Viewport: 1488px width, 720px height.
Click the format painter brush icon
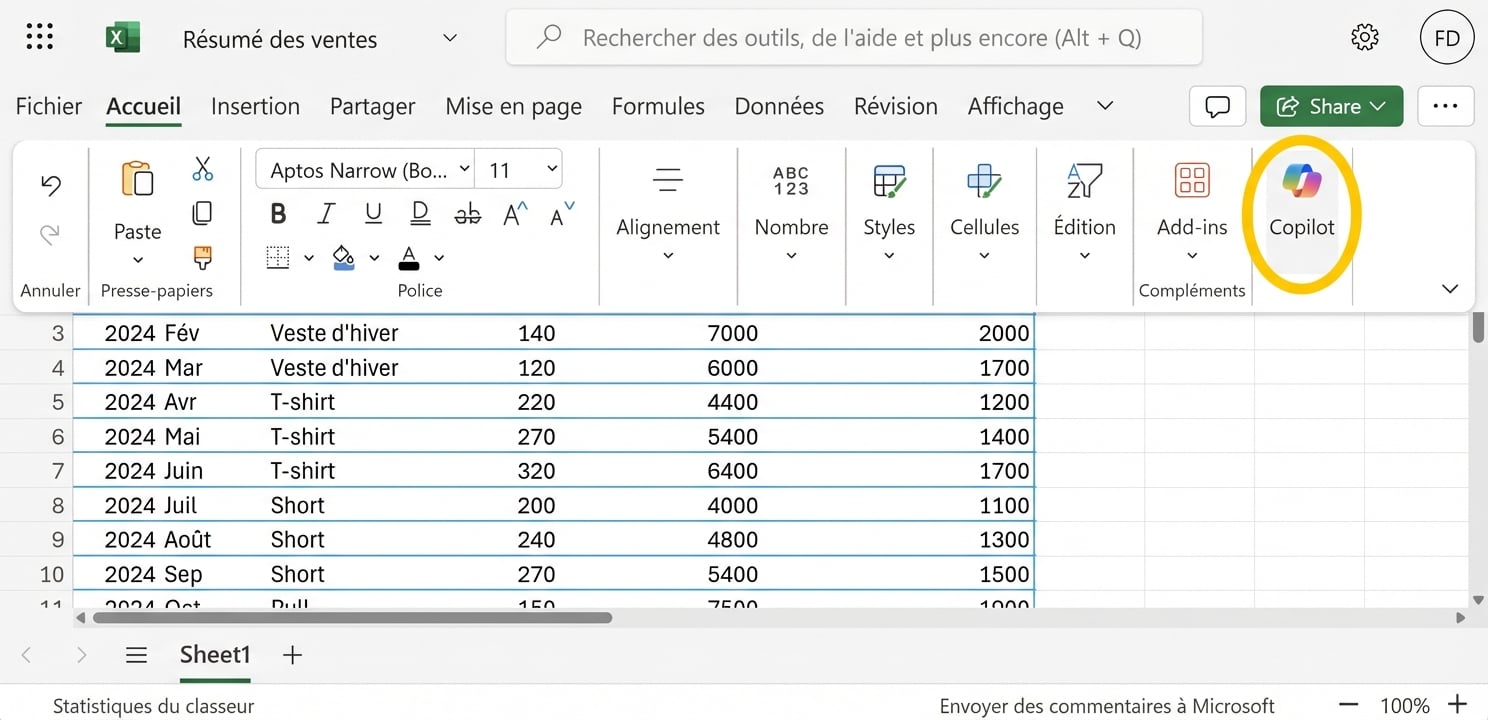(202, 257)
